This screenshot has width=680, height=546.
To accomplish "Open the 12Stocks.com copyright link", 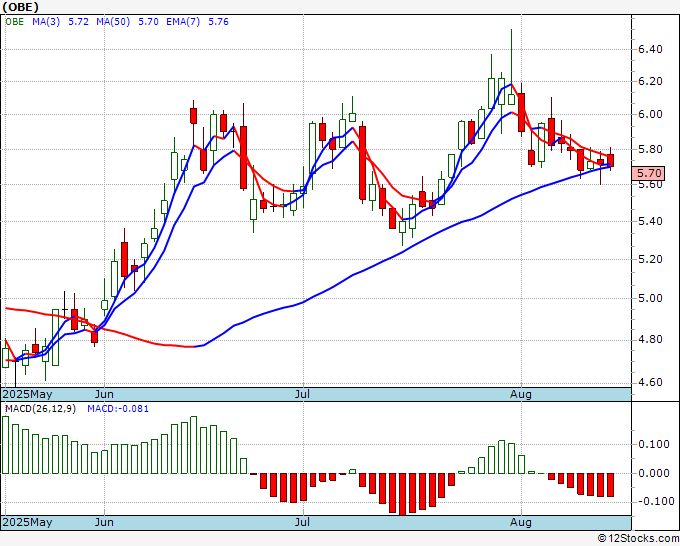I will (x=638, y=539).
